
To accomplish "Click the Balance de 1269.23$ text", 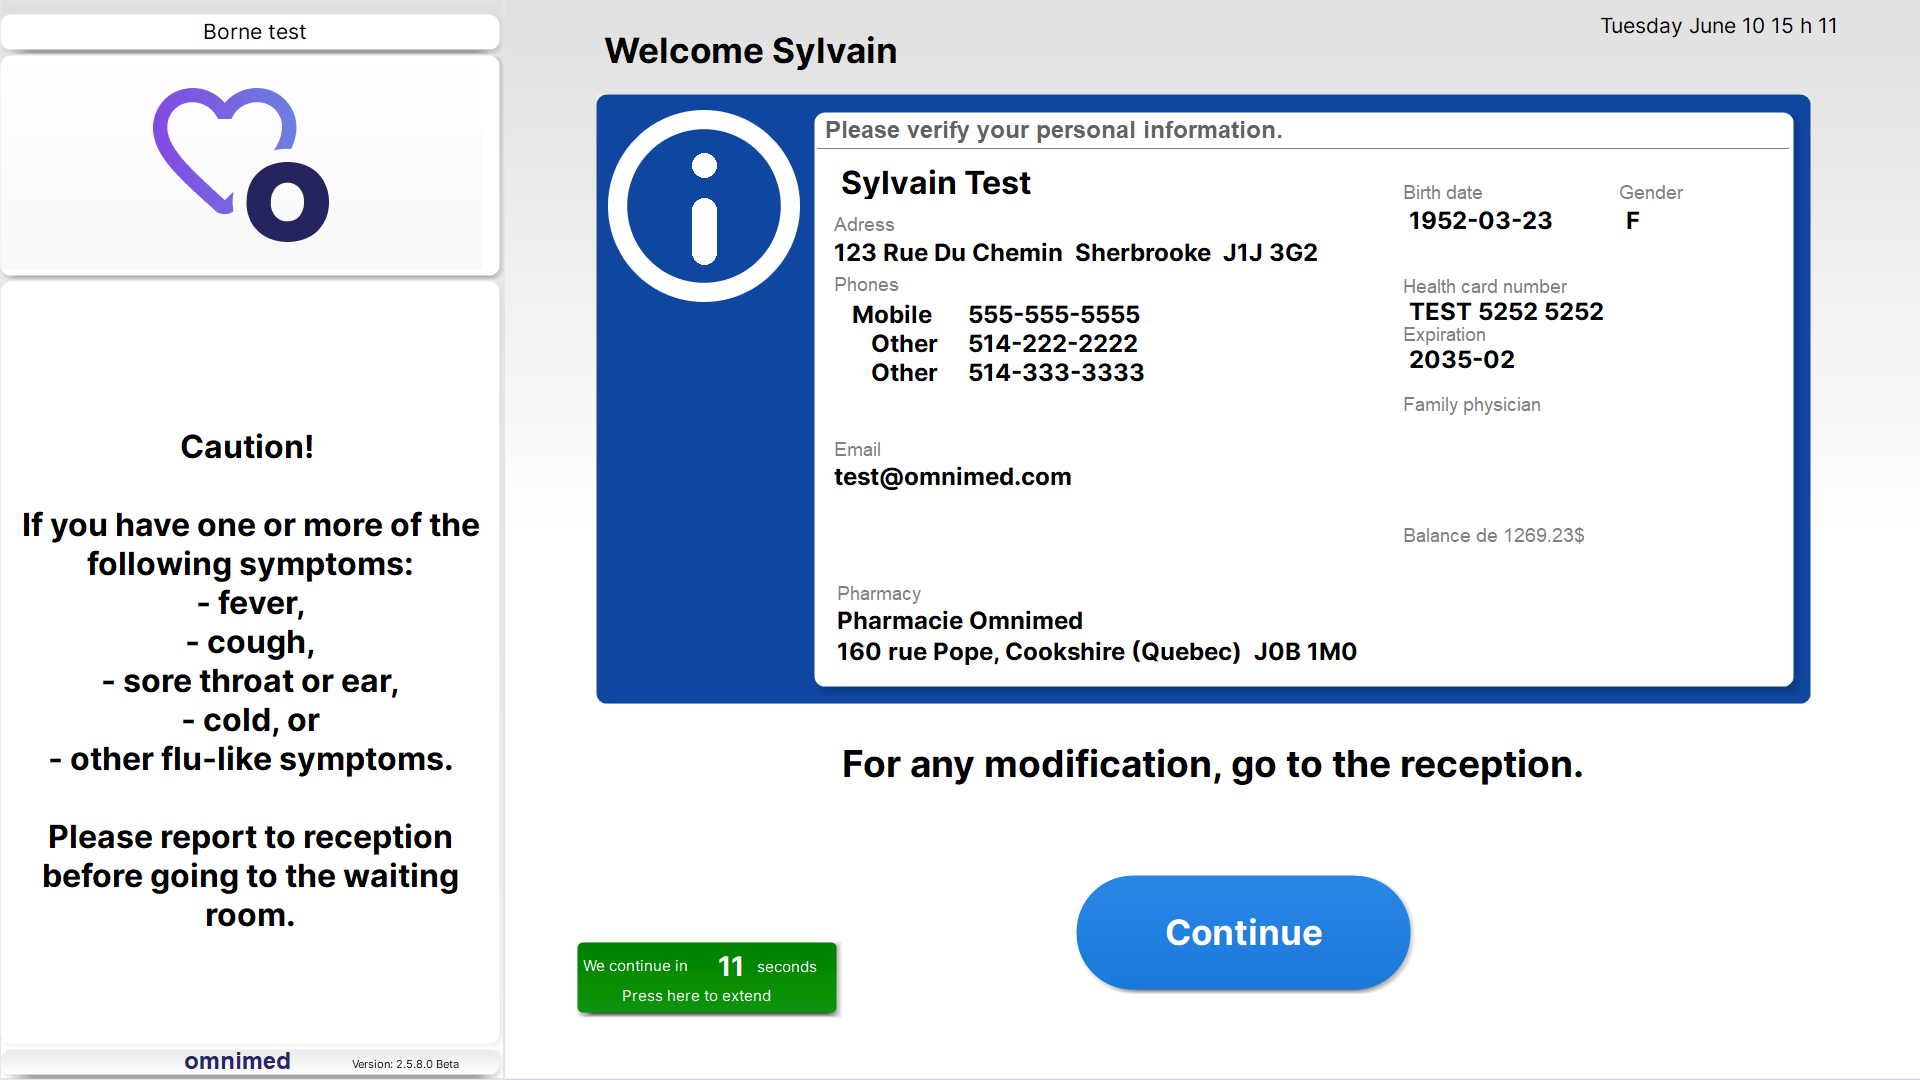I will tap(1493, 536).
